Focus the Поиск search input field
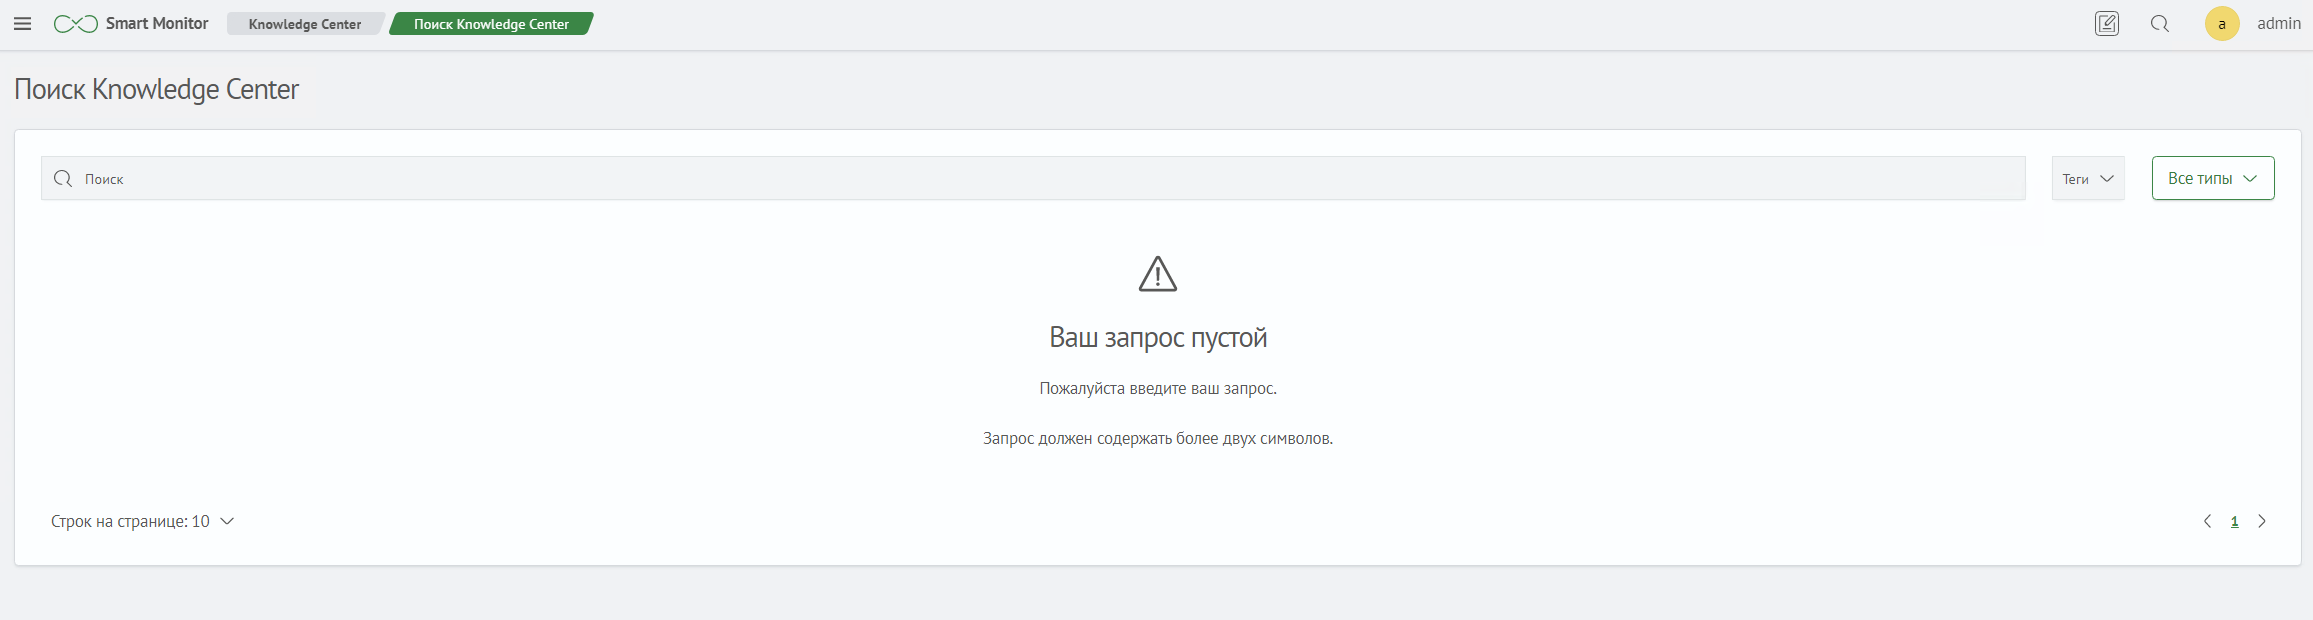This screenshot has height=620, width=2313. [1033, 178]
